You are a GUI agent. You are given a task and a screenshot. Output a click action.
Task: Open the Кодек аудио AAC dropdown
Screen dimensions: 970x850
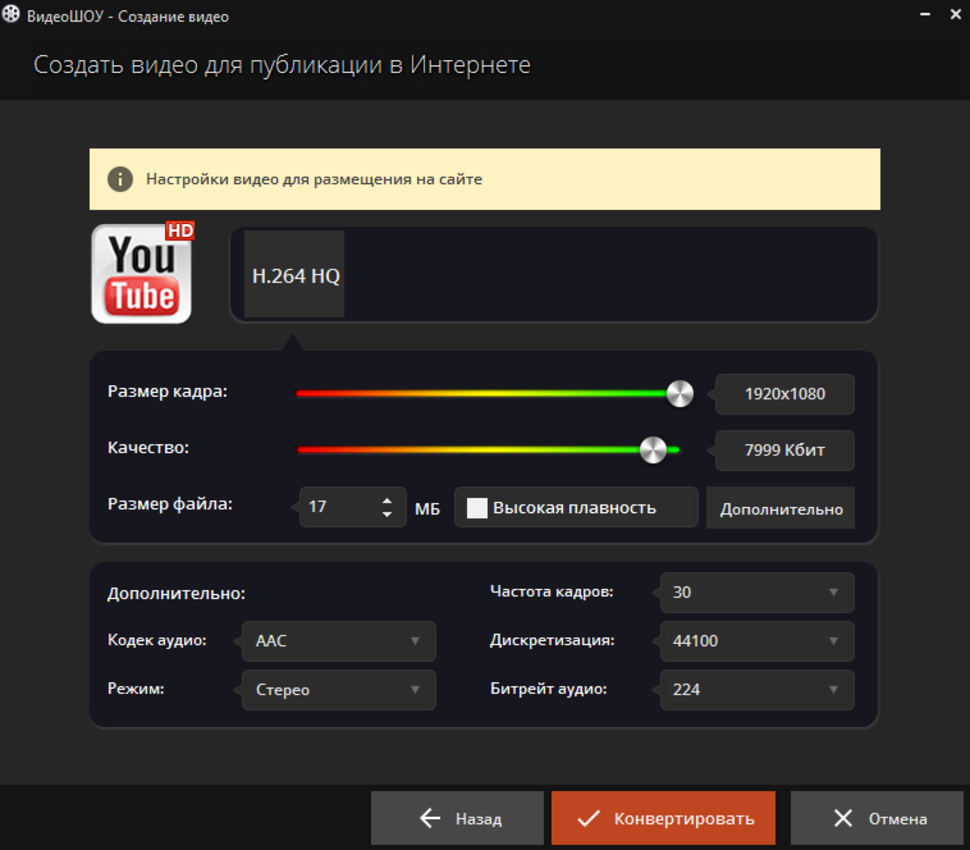tap(339, 641)
